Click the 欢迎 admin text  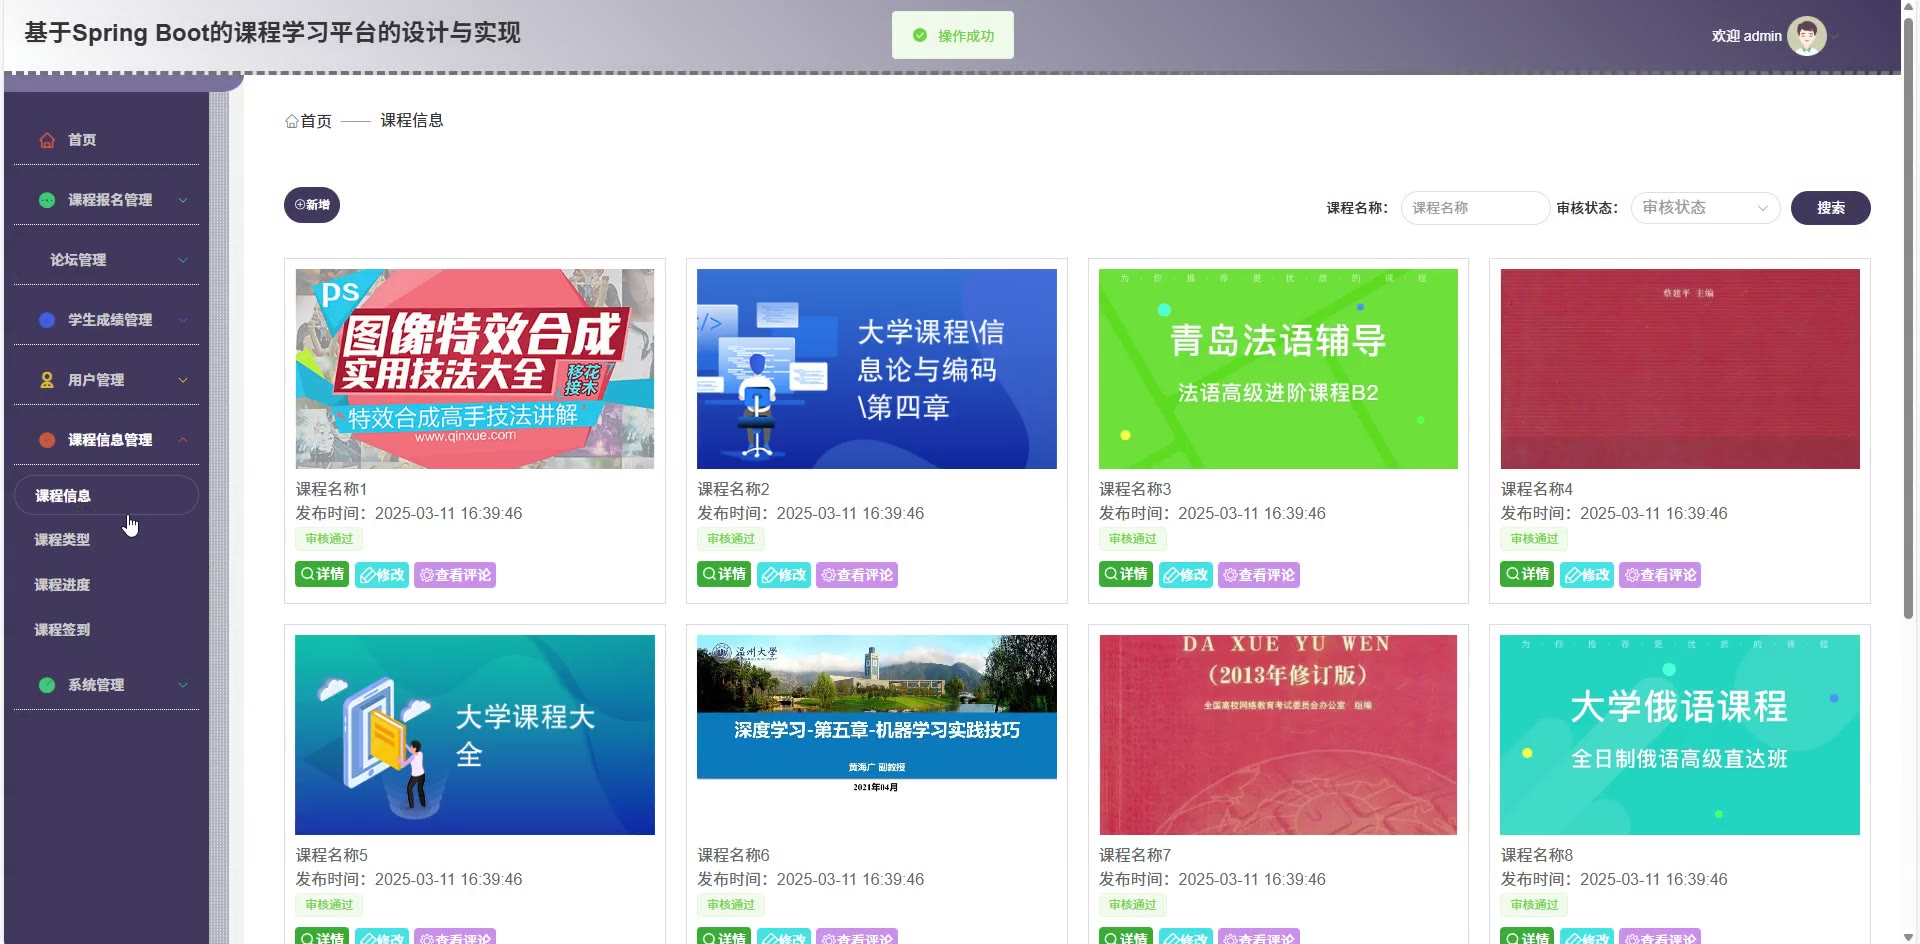coord(1746,36)
